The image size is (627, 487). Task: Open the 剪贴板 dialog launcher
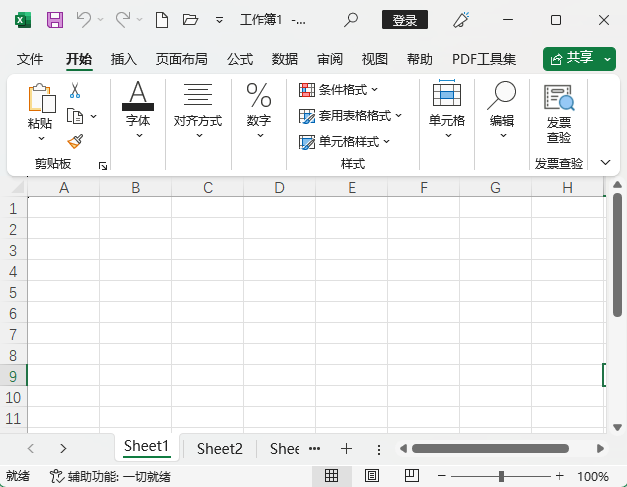pyautogui.click(x=103, y=166)
